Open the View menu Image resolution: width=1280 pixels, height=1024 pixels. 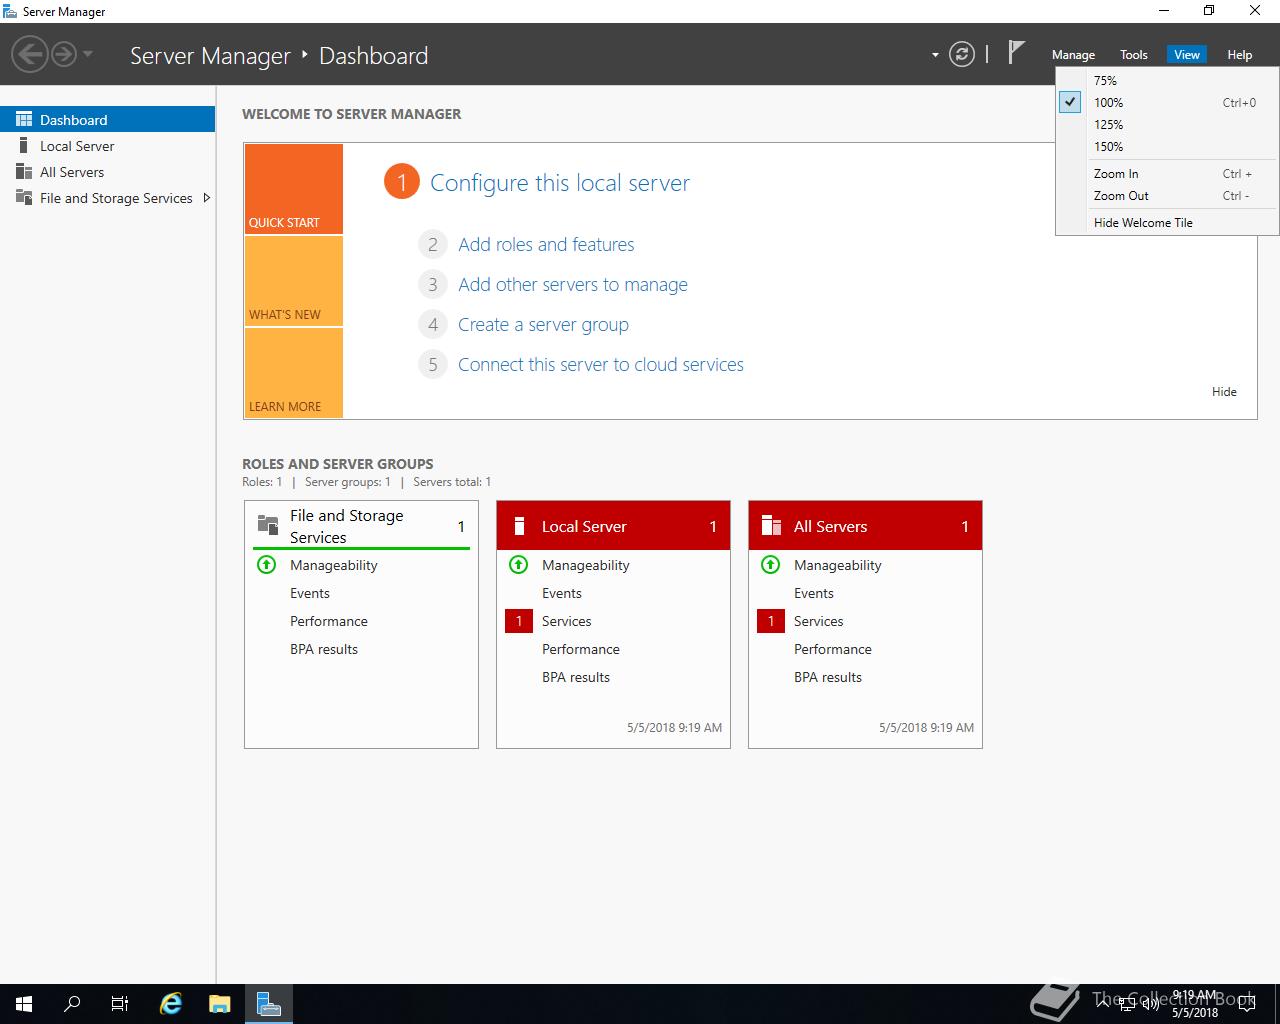(1187, 55)
